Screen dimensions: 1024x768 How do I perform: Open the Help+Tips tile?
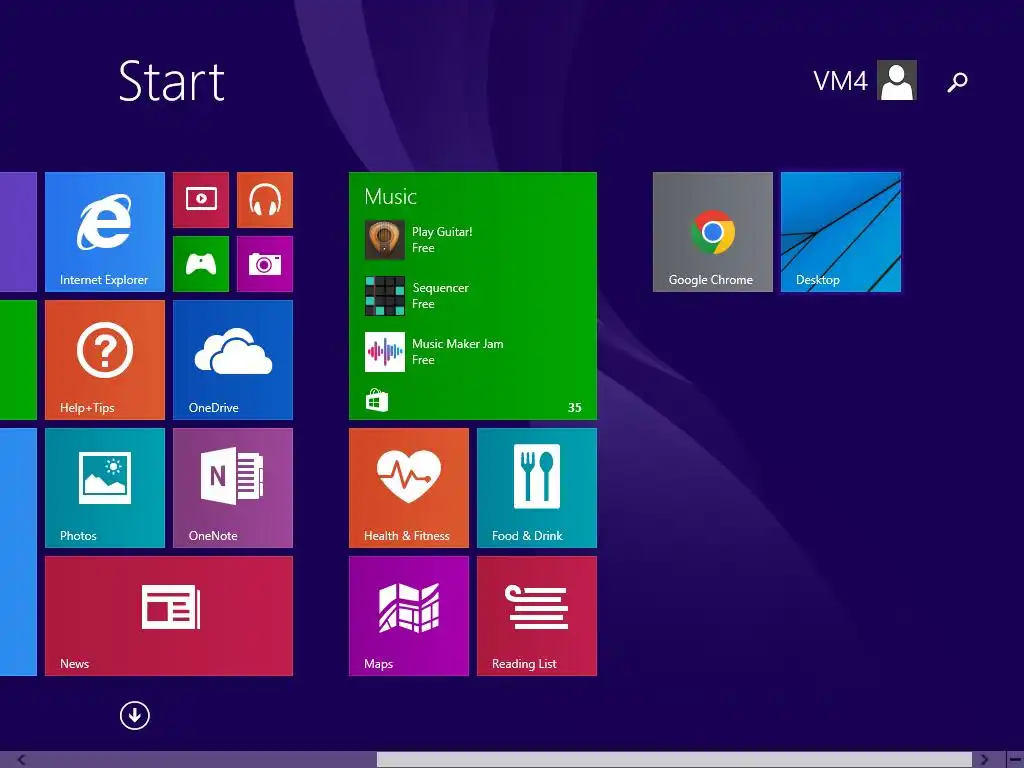click(104, 360)
